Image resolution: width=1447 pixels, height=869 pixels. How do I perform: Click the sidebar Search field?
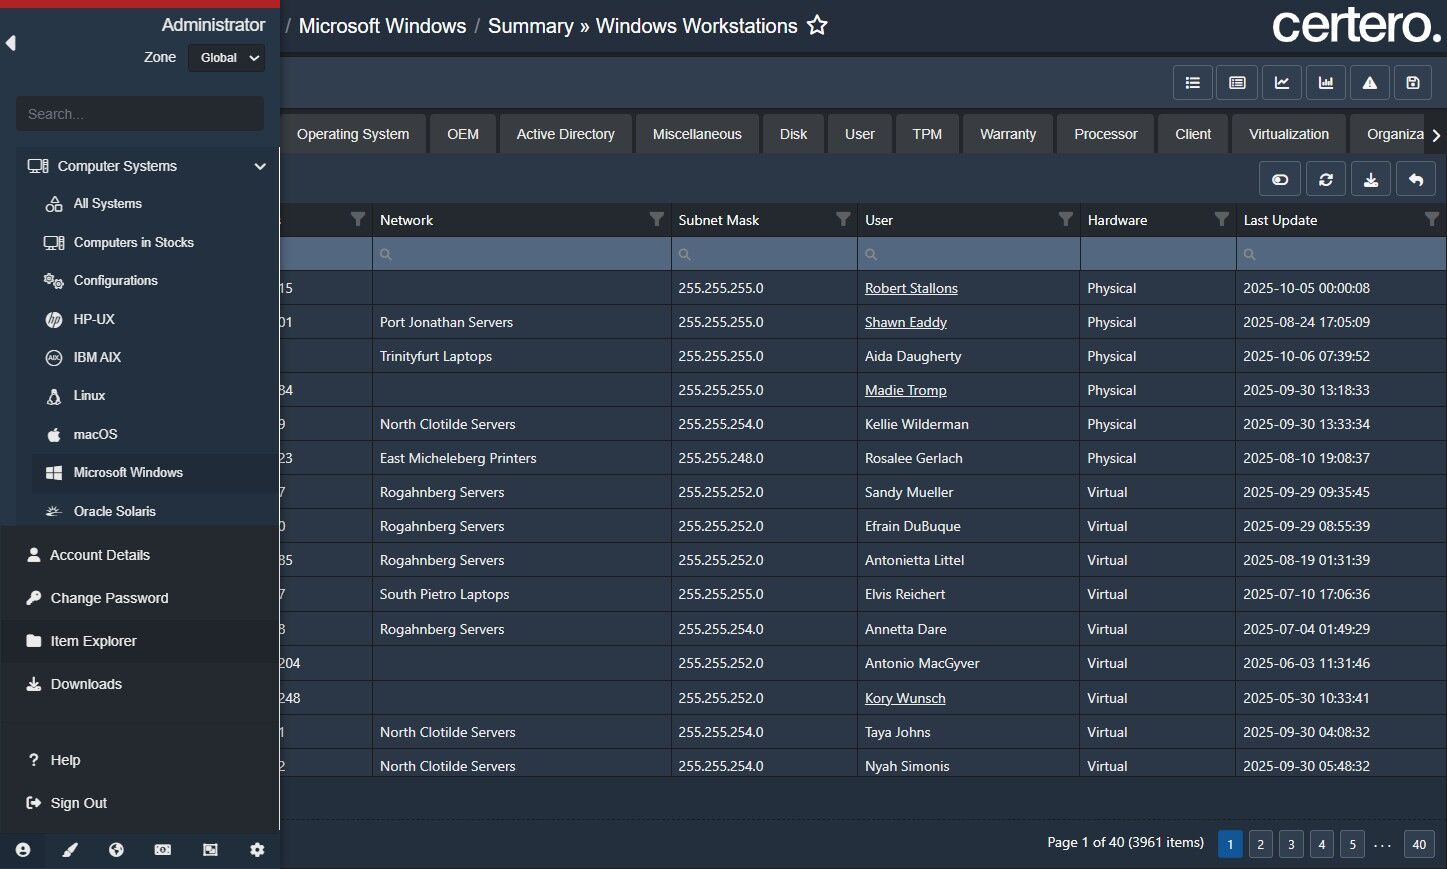coord(140,114)
